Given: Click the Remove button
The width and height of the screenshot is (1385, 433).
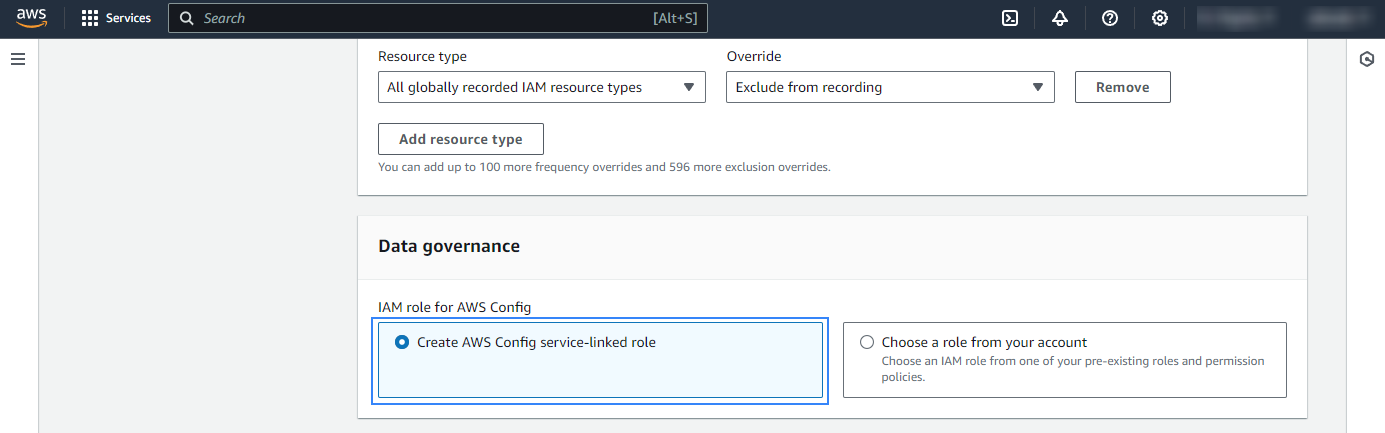Looking at the screenshot, I should 1122,87.
